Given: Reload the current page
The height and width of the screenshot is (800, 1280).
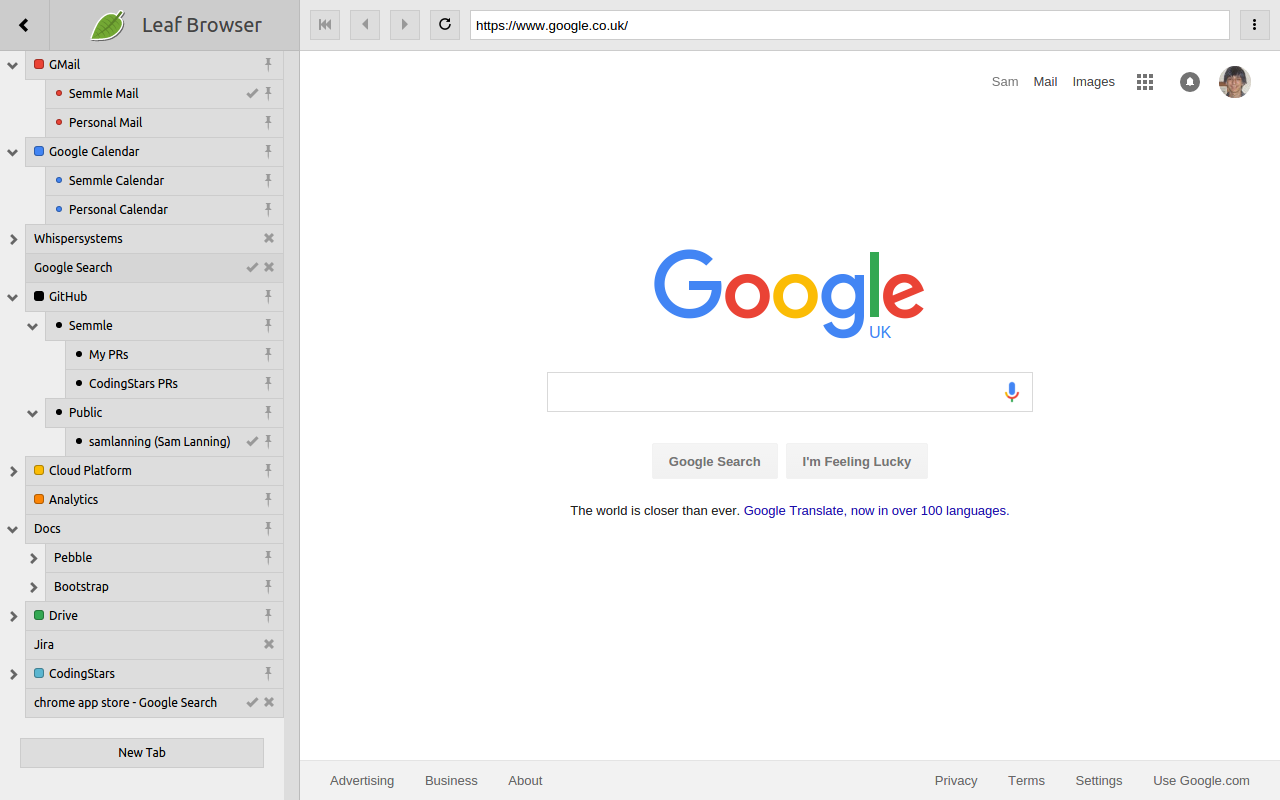Looking at the screenshot, I should [x=444, y=24].
